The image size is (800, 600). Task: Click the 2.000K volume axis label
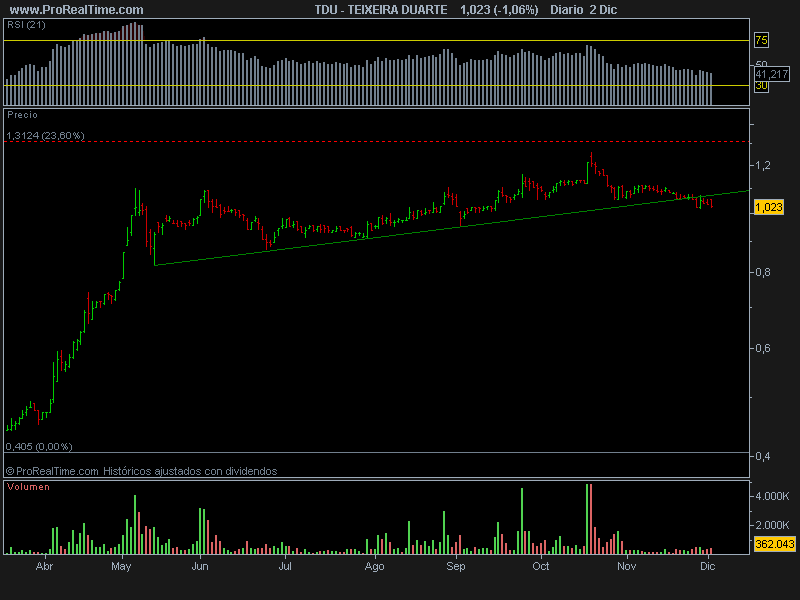[x=772, y=525]
